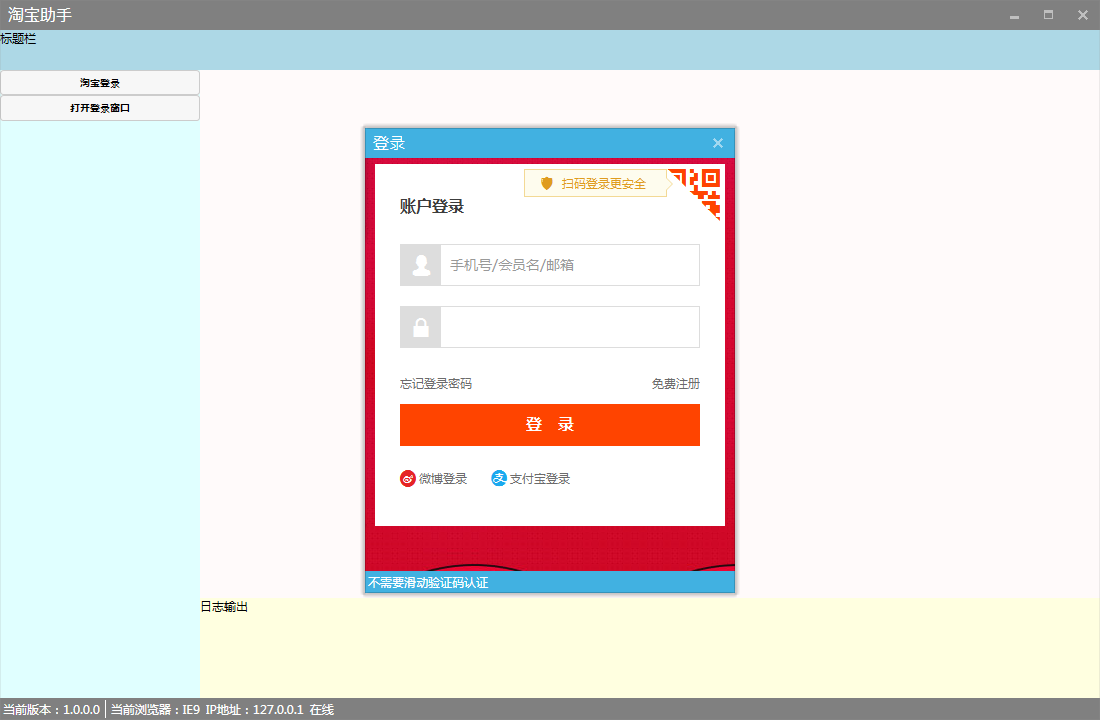Click the shield icon in scan tip
This screenshot has width=1100, height=720.
point(546,183)
